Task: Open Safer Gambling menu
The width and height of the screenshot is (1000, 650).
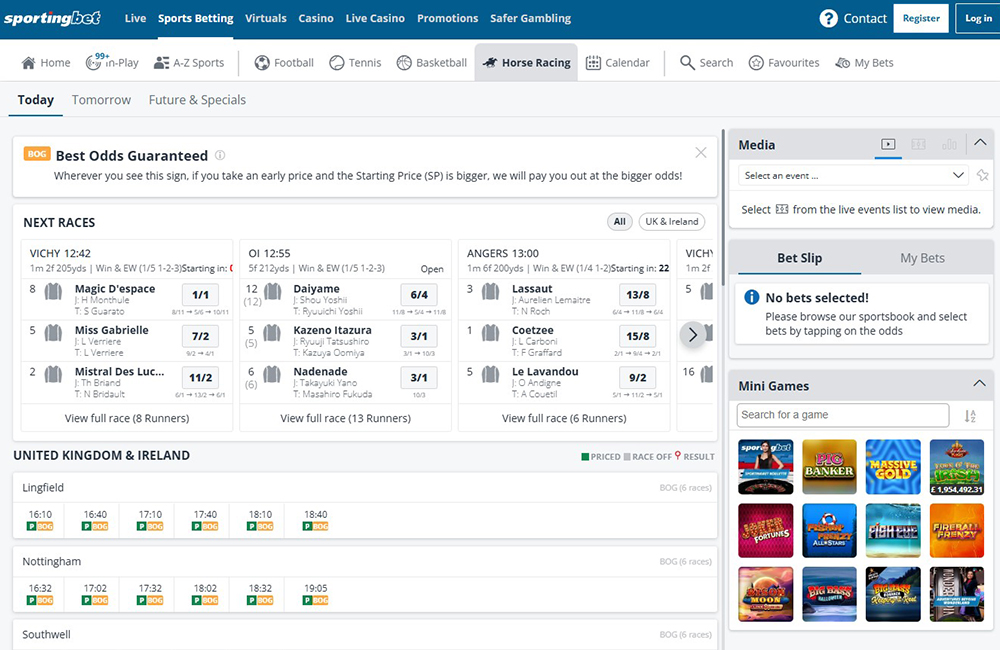Action: click(530, 18)
